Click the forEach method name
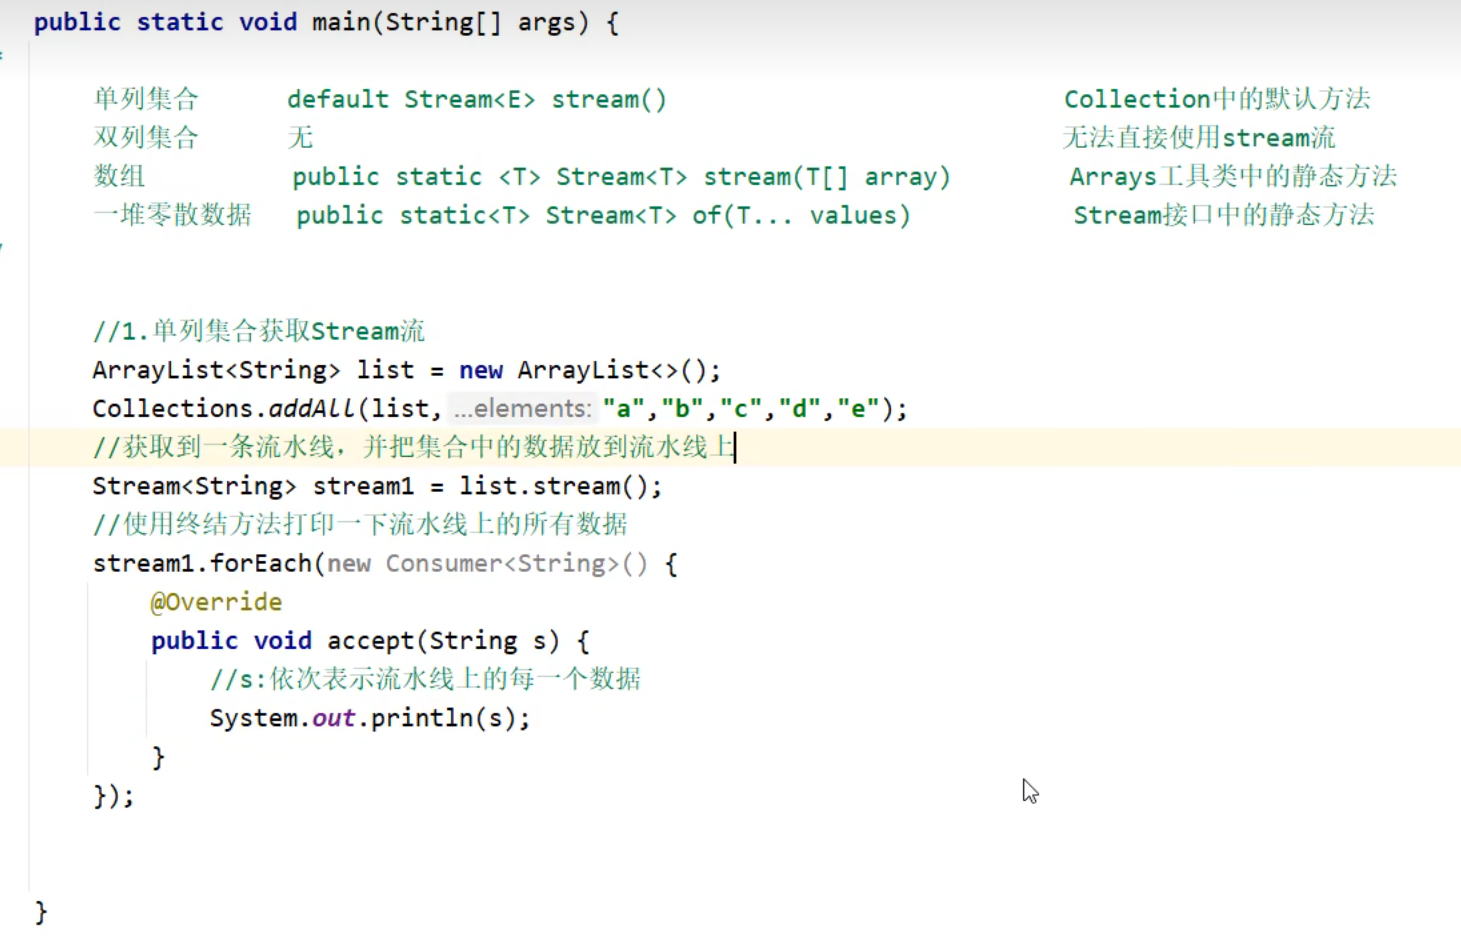Screen dimensions: 1461x947 [x=261, y=564]
